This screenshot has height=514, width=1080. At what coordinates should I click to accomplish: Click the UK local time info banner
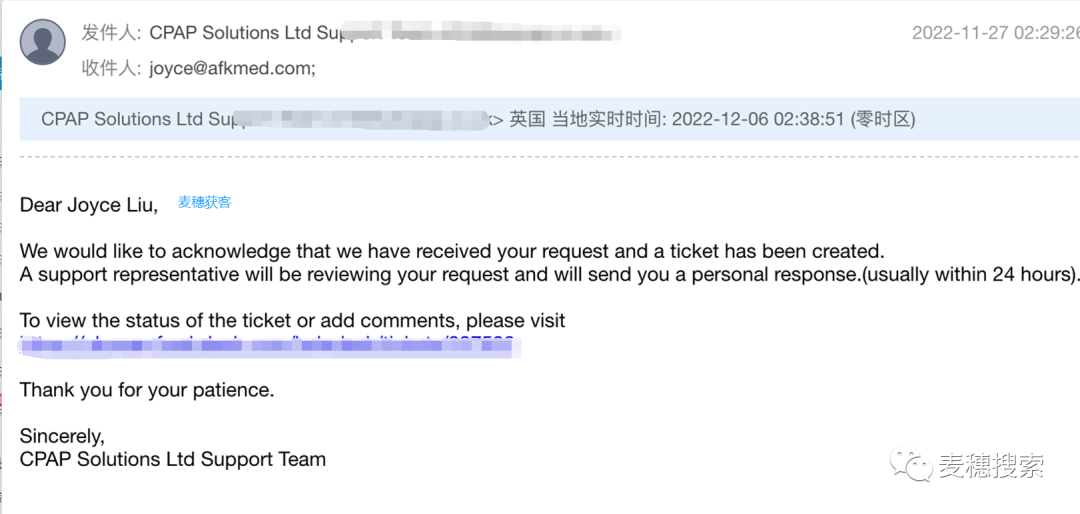[x=550, y=119]
